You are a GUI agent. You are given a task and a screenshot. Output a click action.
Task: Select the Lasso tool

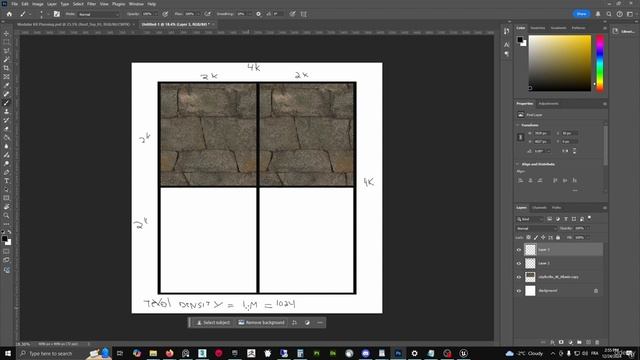coord(6,51)
